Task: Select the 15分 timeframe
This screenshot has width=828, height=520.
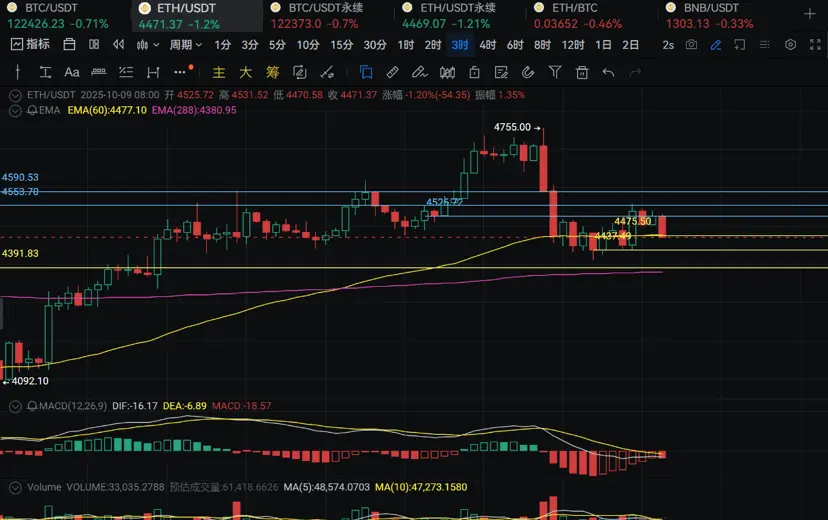Action: click(341, 45)
